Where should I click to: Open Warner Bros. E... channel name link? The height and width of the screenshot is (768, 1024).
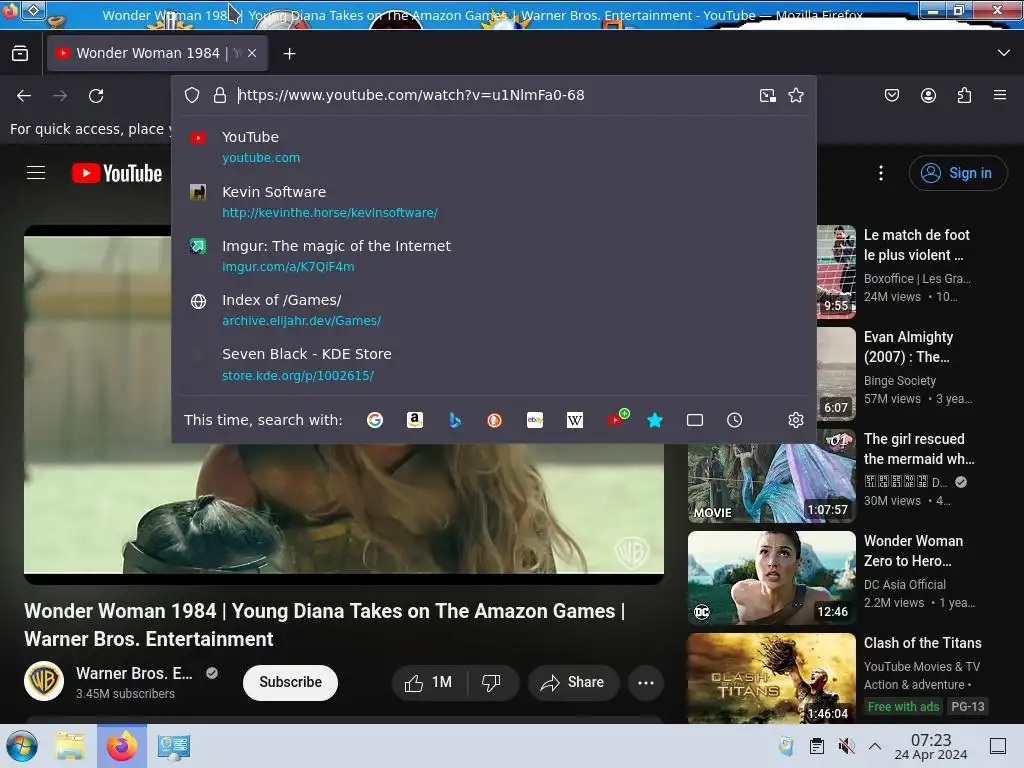tap(135, 673)
